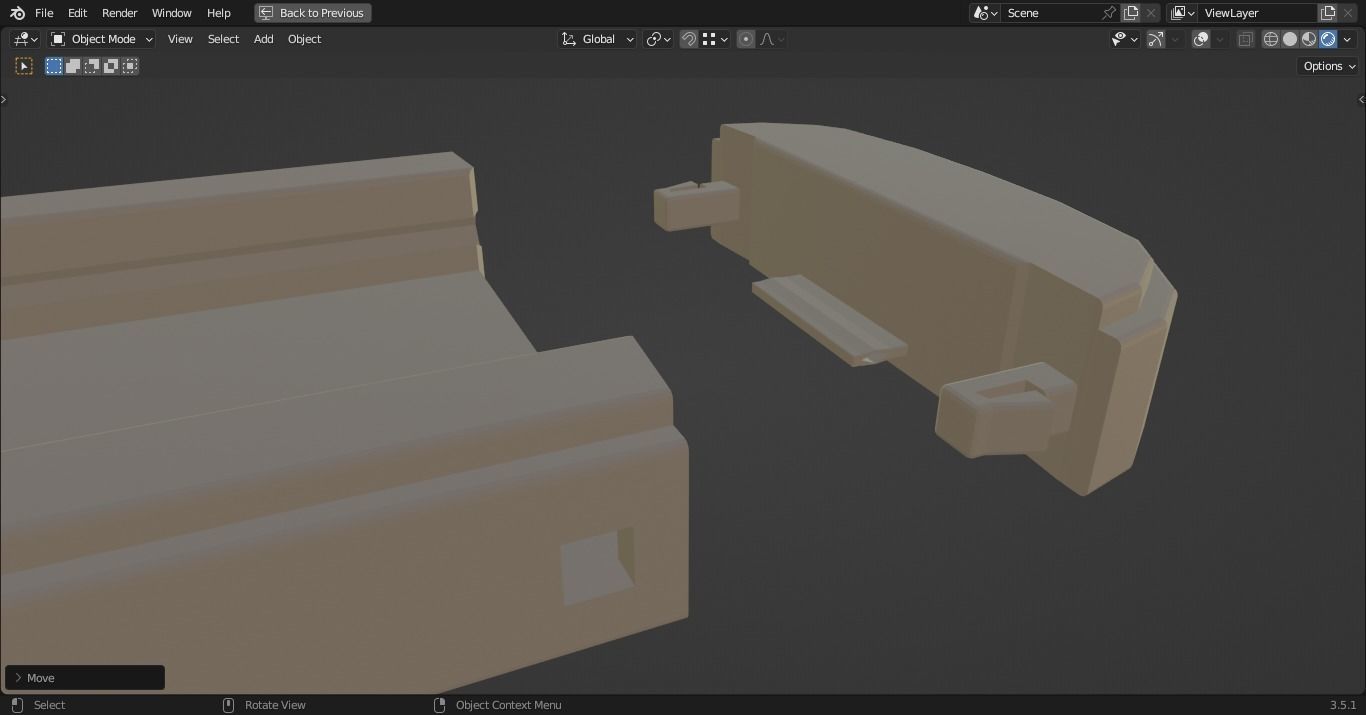Open the overlays options dropdown arrow
This screenshot has width=1366, height=715.
click(x=1220, y=39)
